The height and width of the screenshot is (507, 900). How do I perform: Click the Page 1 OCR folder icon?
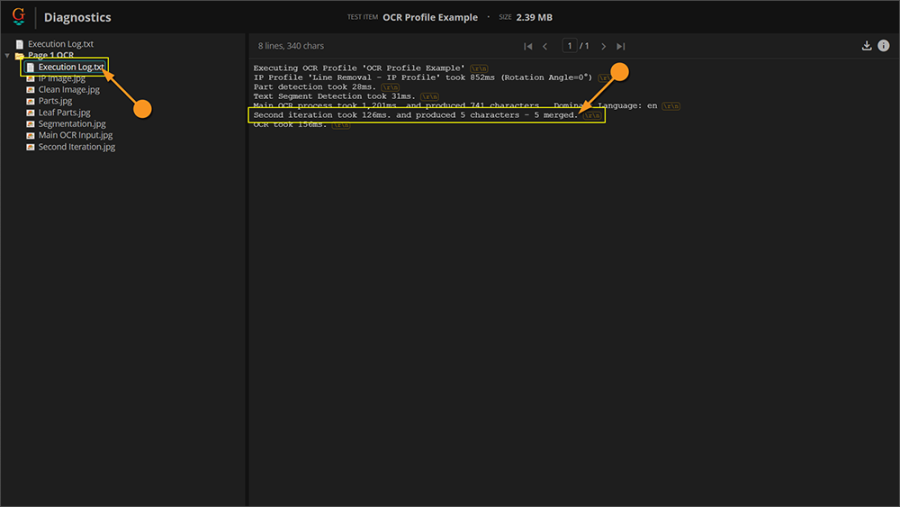tap(20, 56)
